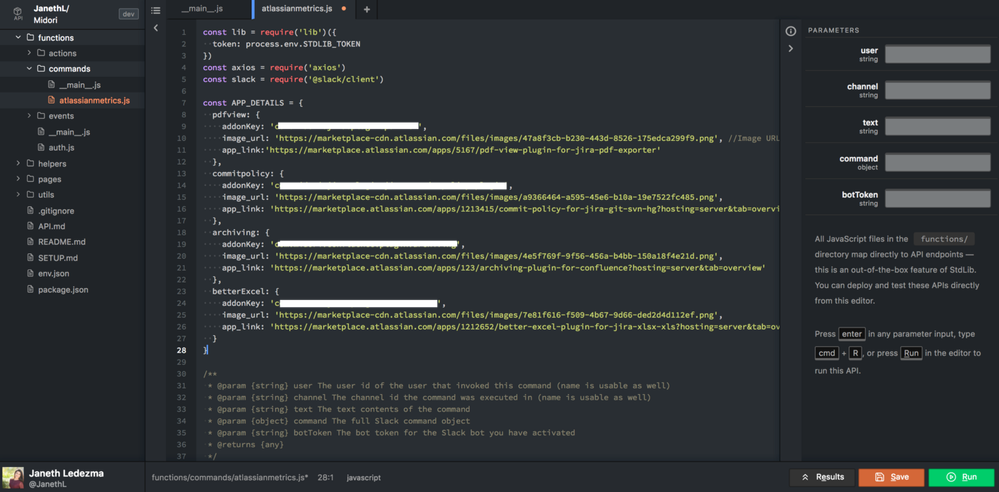Click the helpers folder icon

31,164
